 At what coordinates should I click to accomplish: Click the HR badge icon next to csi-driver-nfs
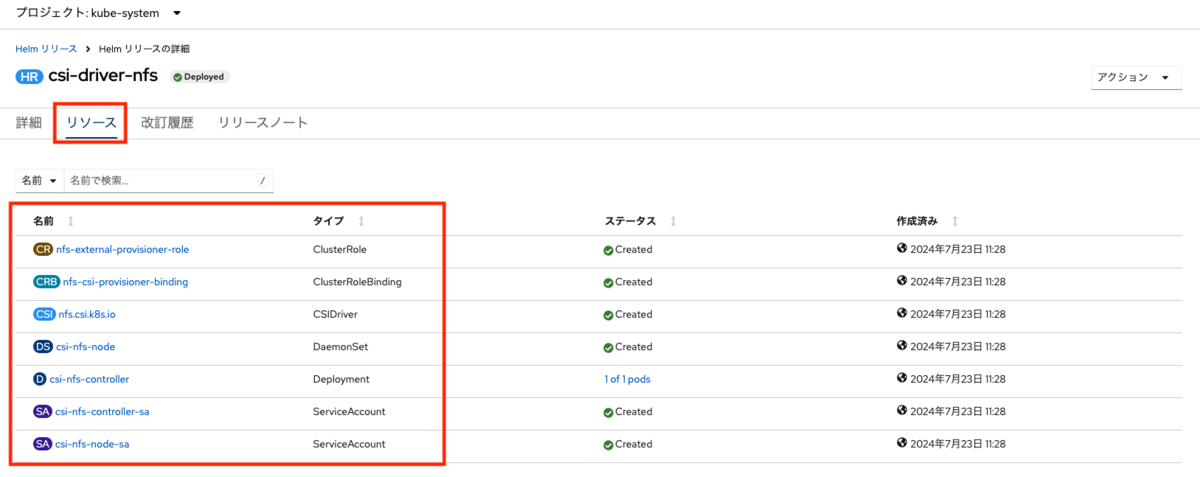pos(30,76)
